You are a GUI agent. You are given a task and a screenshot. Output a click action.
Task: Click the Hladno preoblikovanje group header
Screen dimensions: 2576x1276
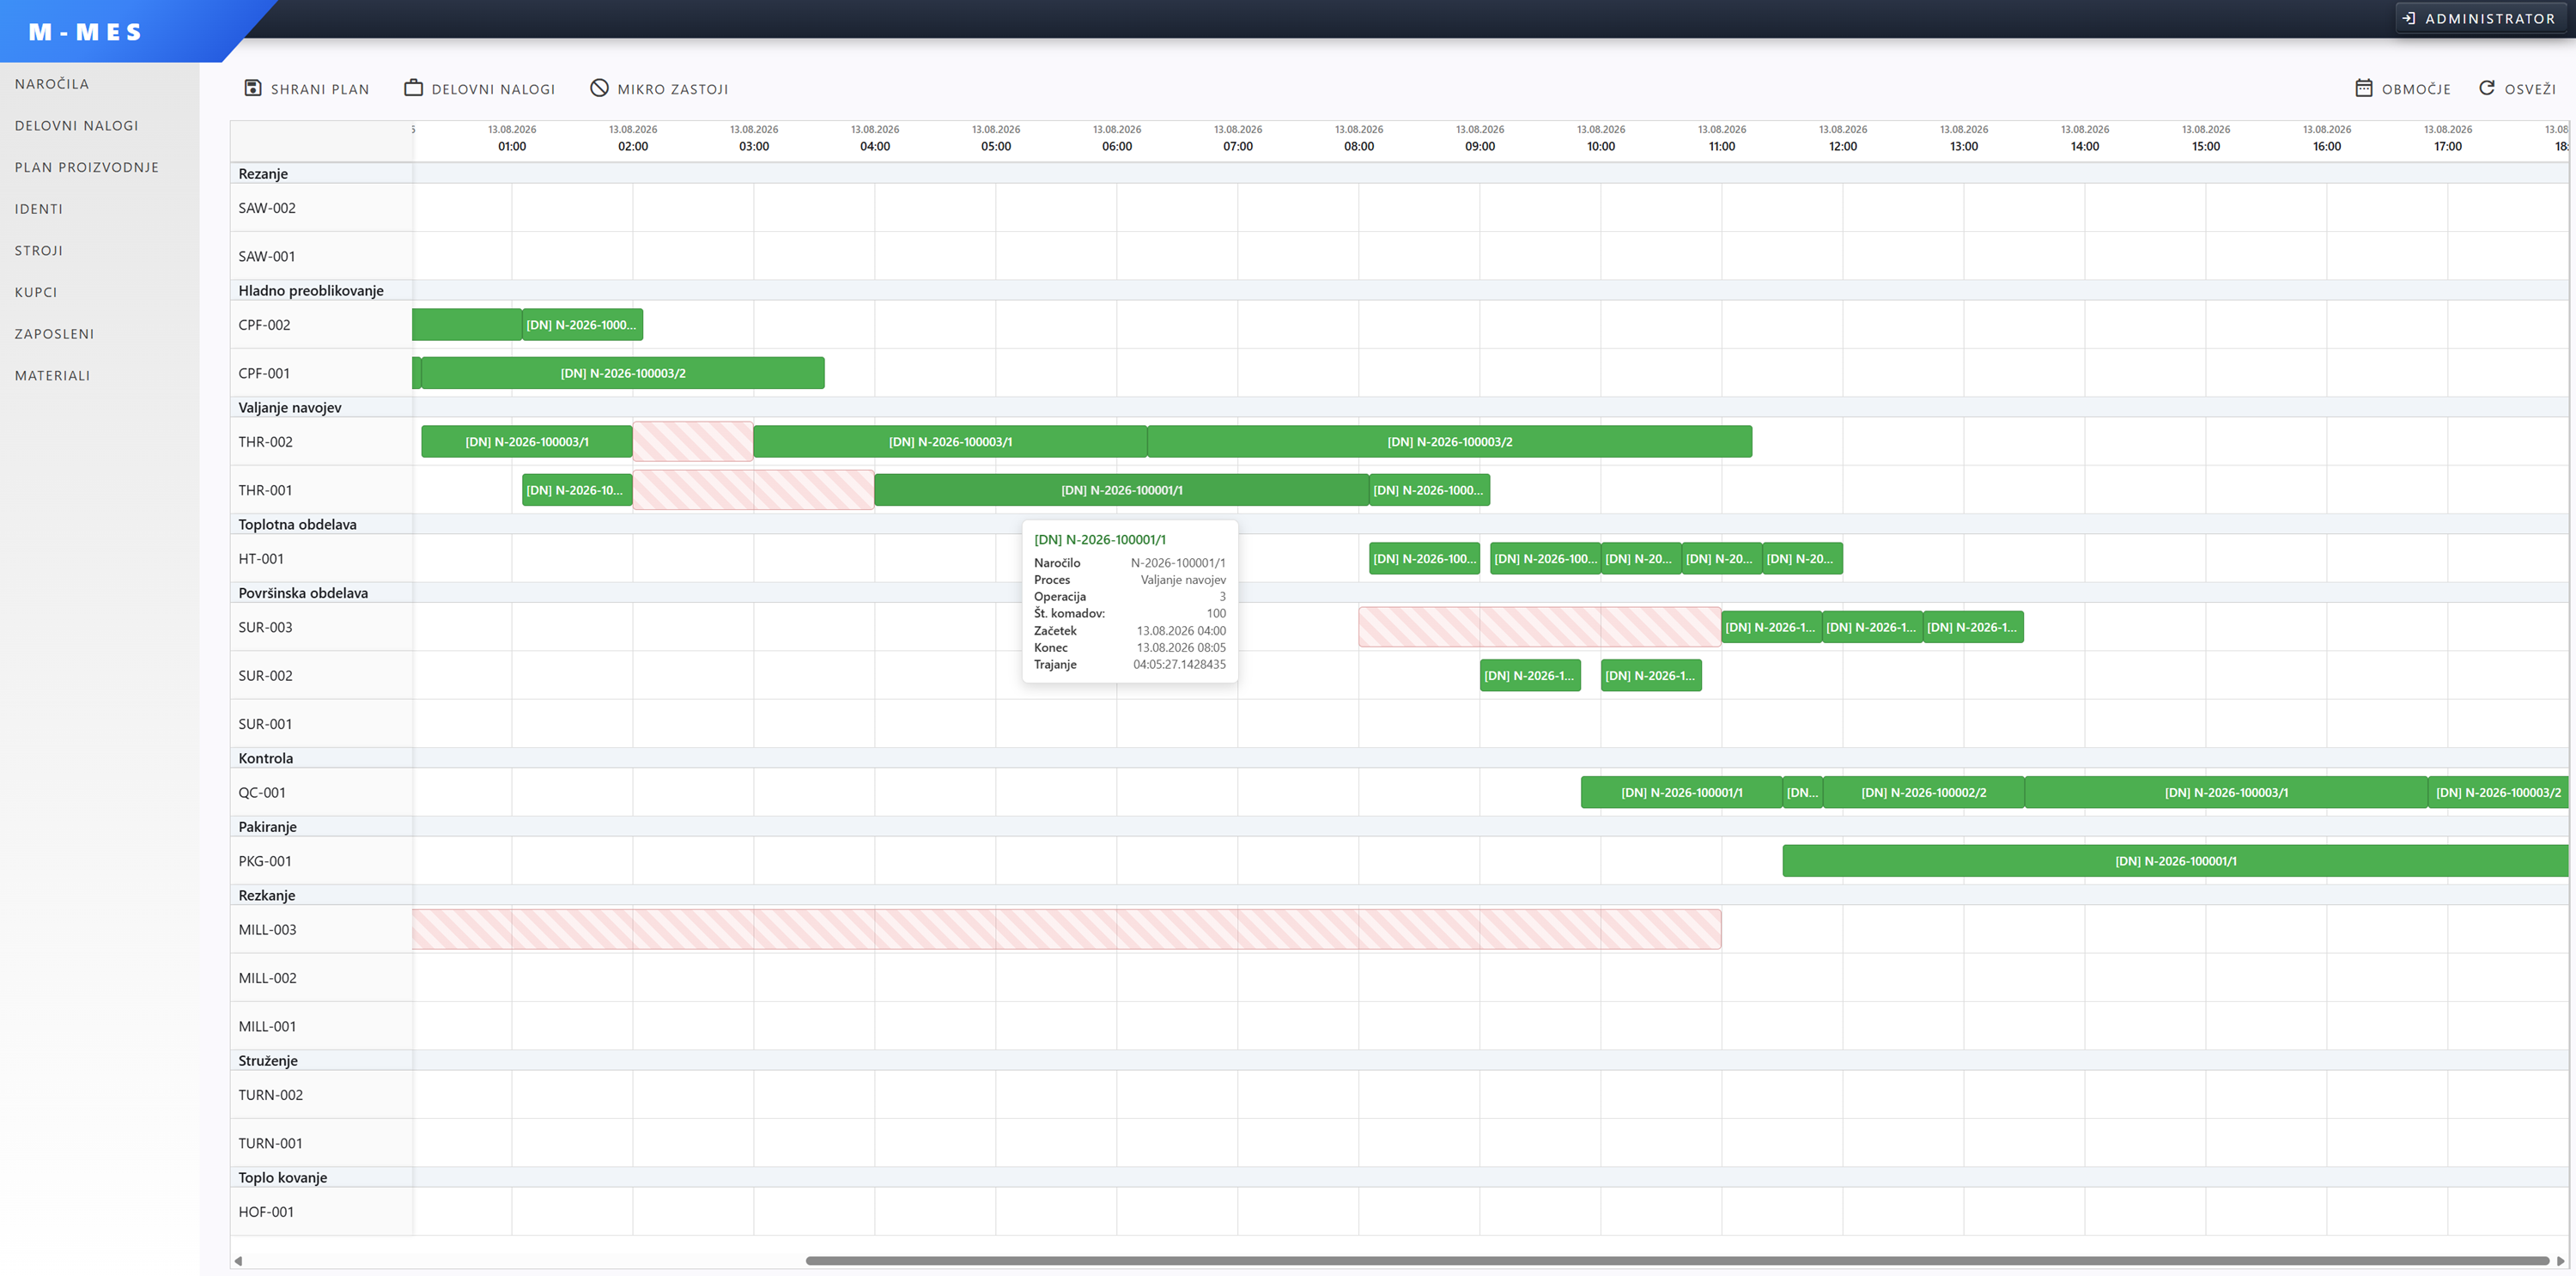tap(311, 290)
